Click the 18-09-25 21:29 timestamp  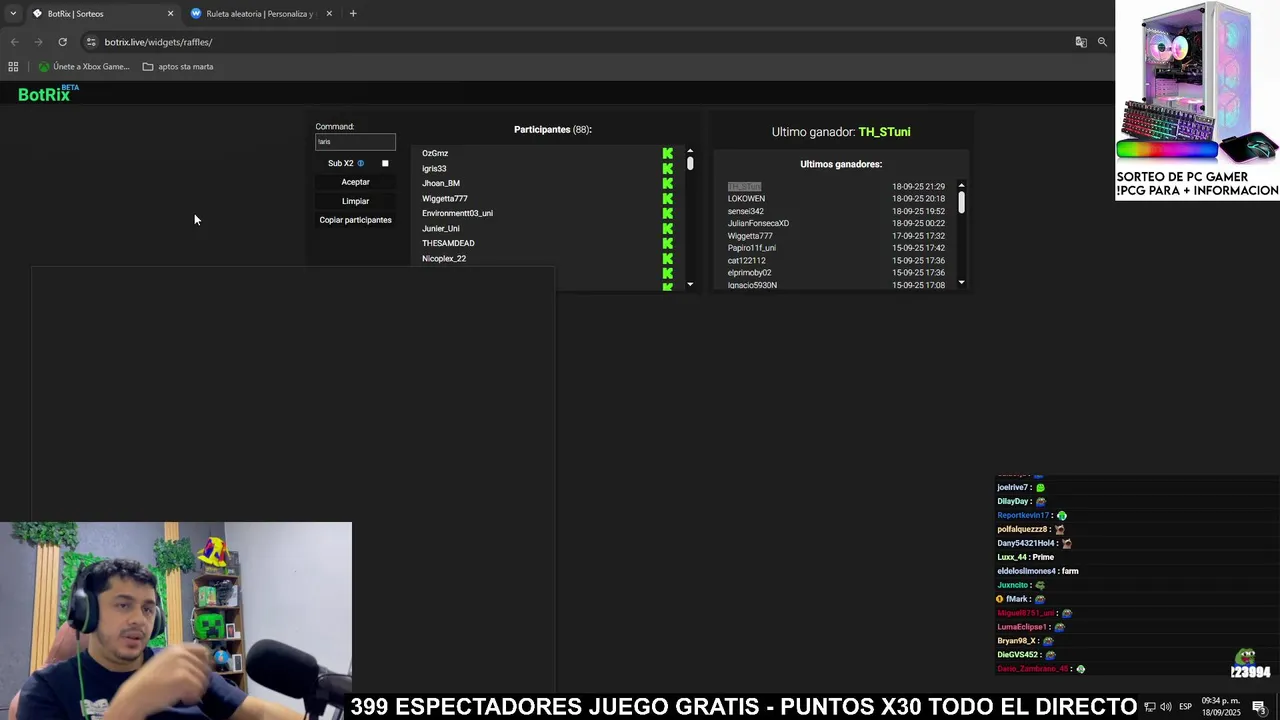918,187
